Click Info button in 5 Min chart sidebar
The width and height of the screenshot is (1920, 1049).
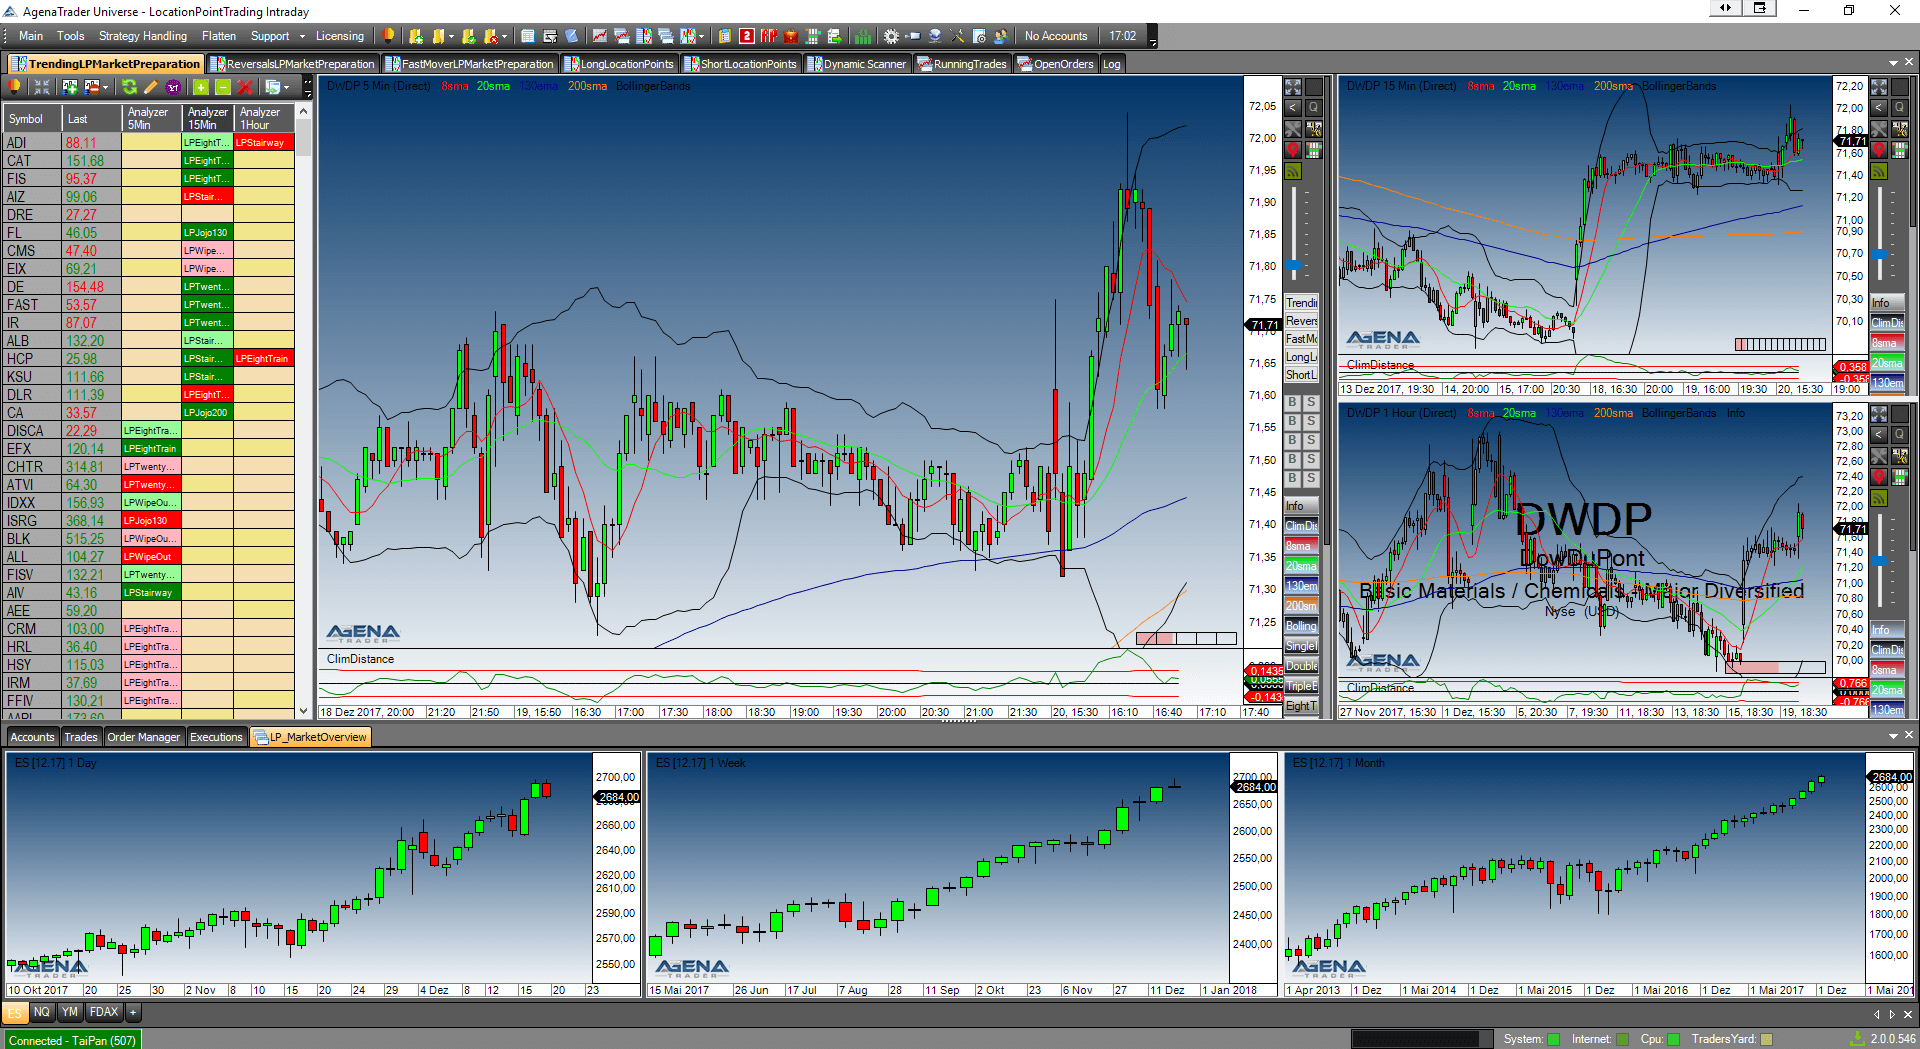click(x=1301, y=506)
